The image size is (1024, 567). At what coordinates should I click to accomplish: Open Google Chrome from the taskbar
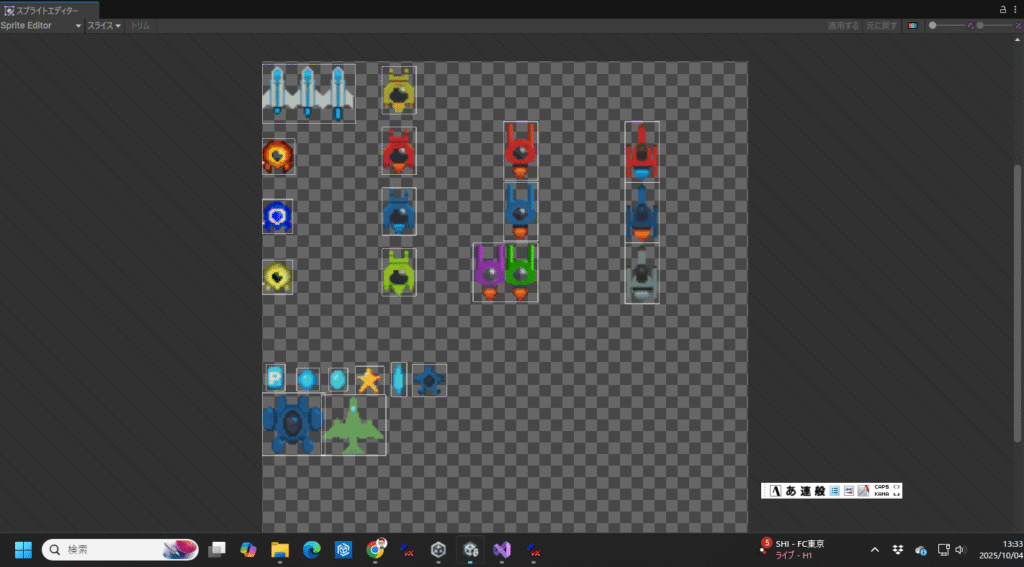376,549
